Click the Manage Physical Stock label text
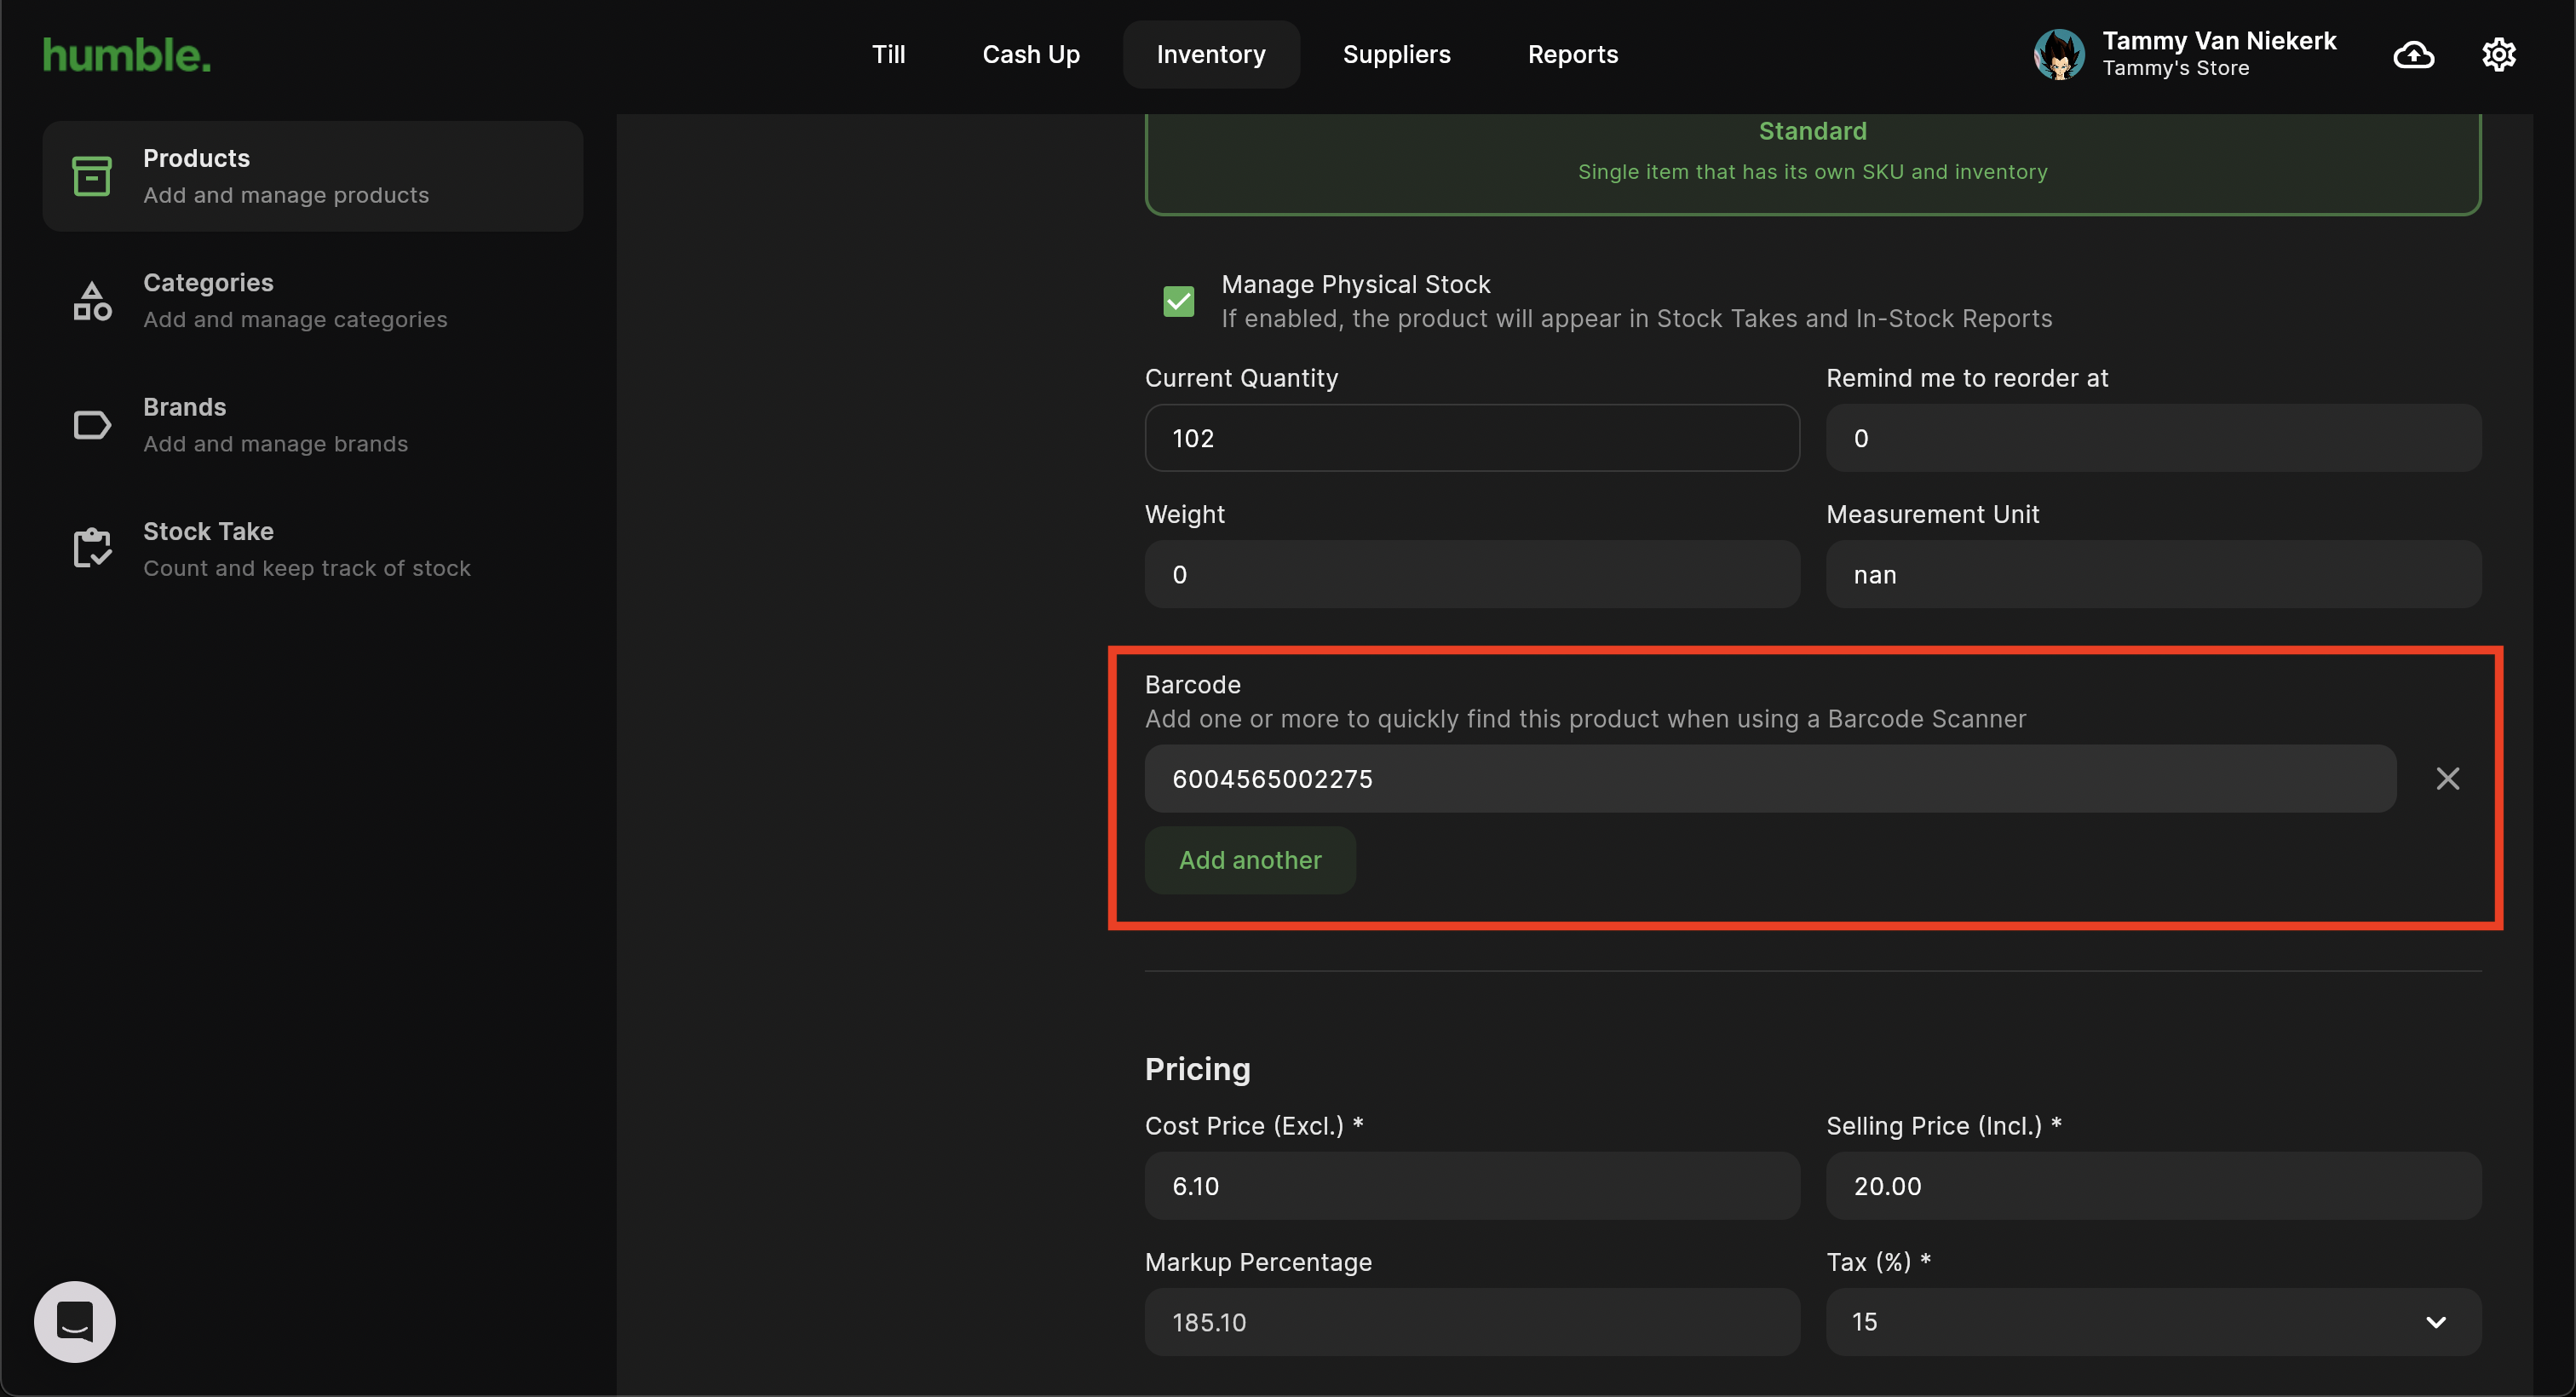This screenshot has height=1397, width=2576. [x=1355, y=284]
